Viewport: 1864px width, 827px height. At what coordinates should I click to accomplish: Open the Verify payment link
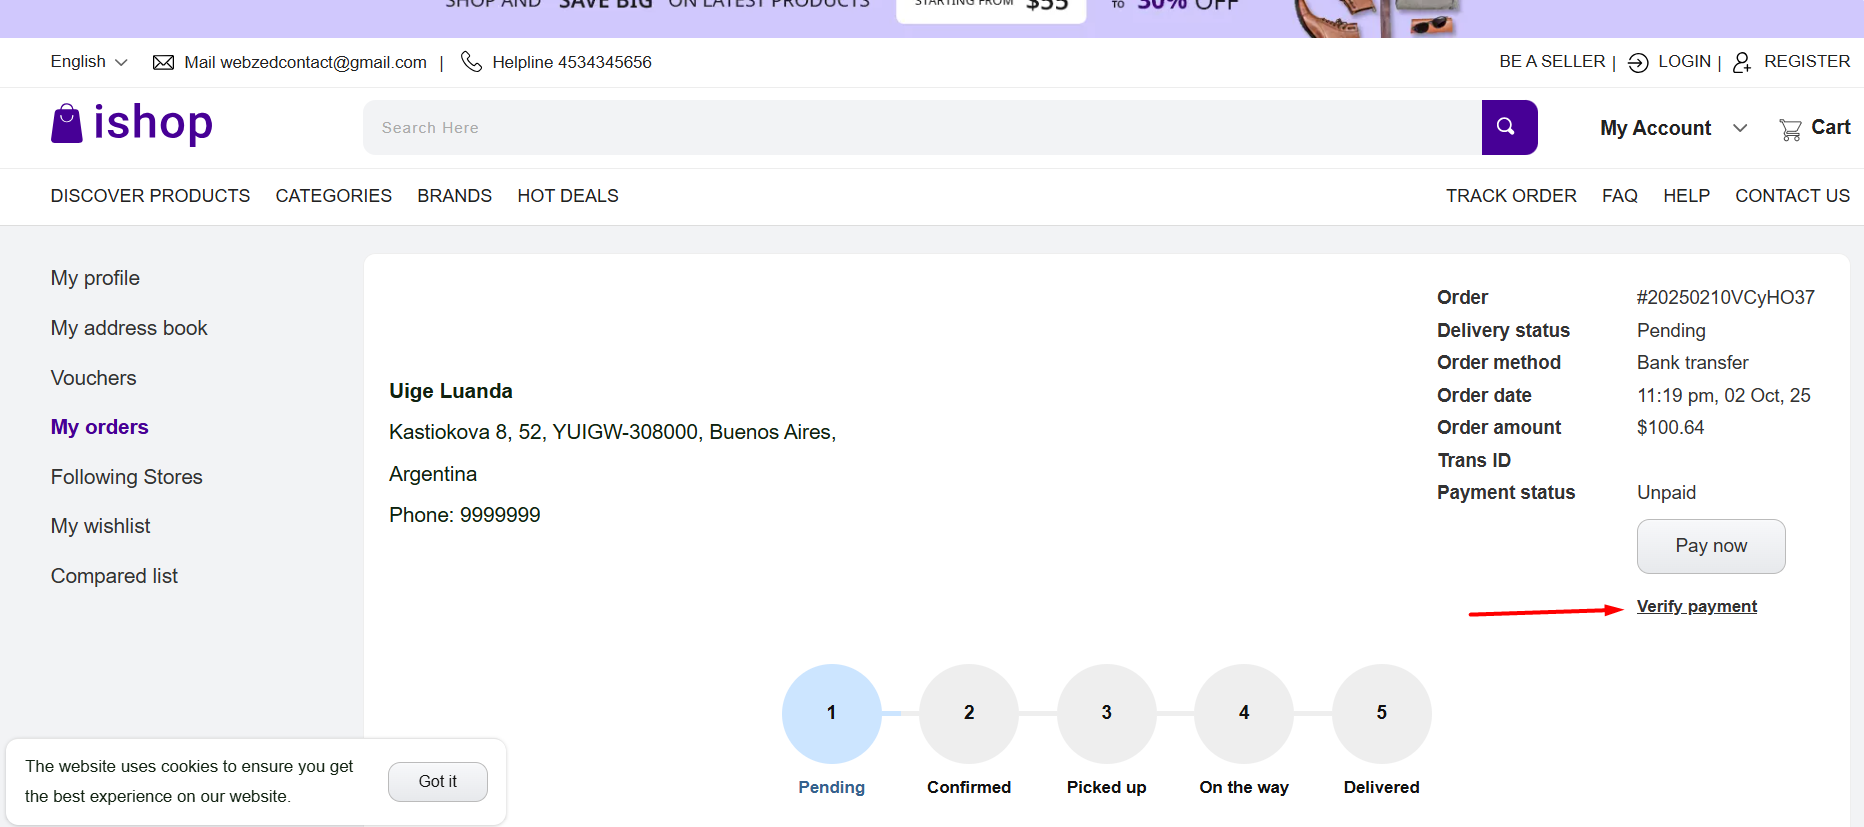1696,606
